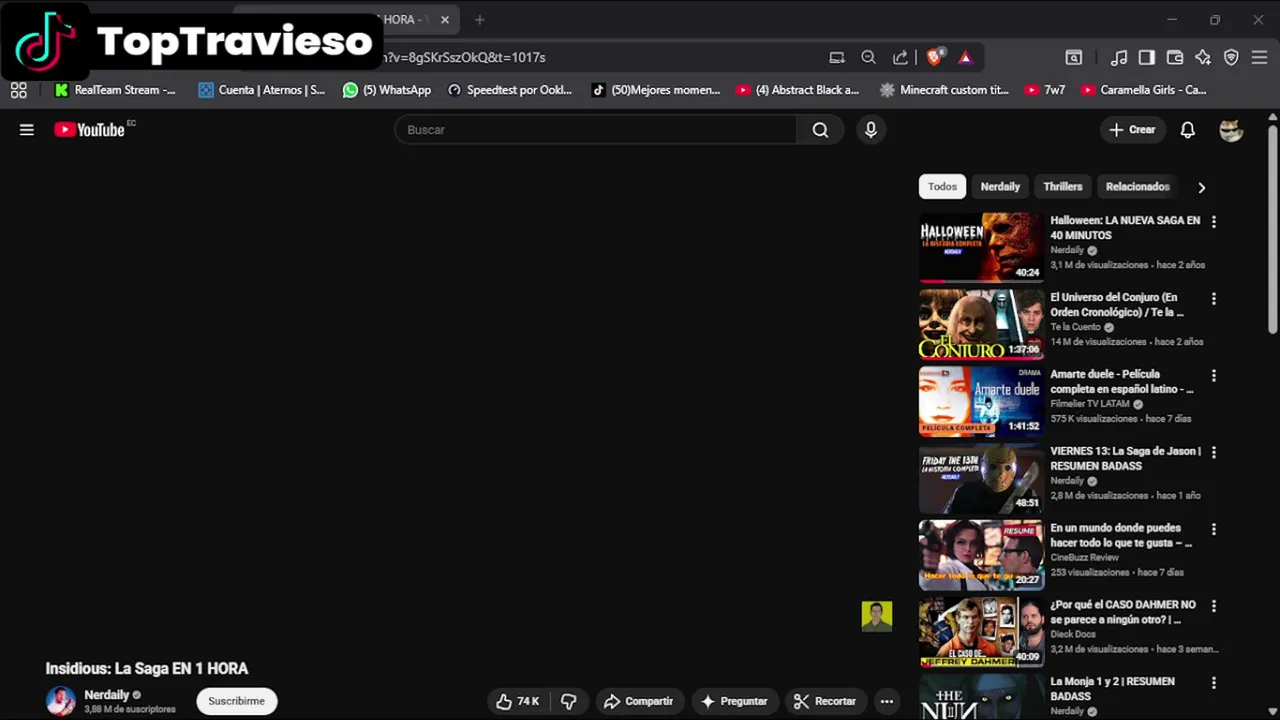Open Leo AI sparkle icon
The width and height of the screenshot is (1280, 720).
tap(1203, 57)
